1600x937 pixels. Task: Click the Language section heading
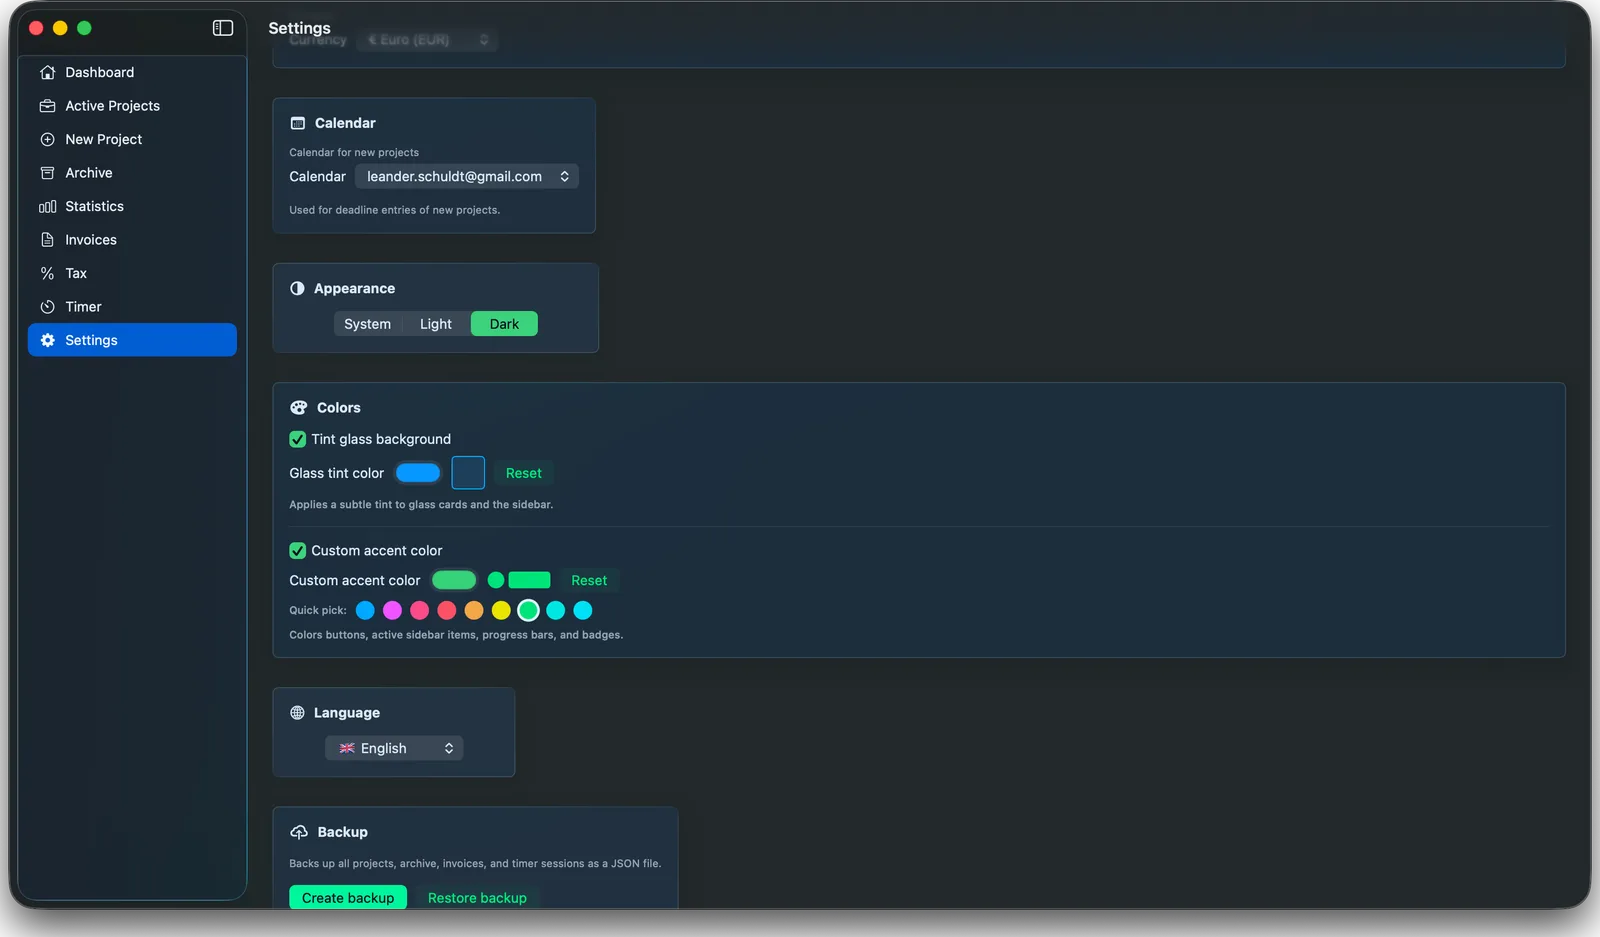[347, 713]
